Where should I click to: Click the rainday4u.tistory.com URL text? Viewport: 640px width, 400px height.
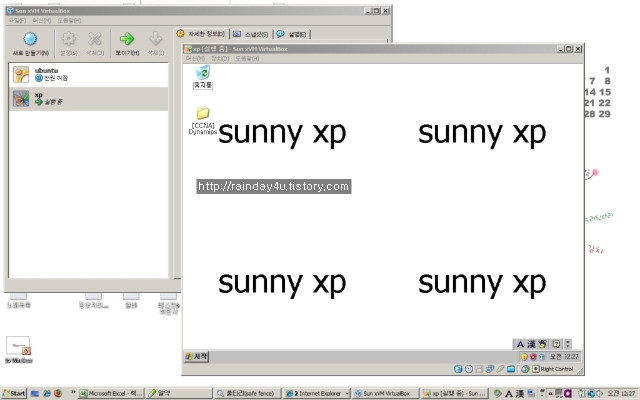pyautogui.click(x=273, y=187)
